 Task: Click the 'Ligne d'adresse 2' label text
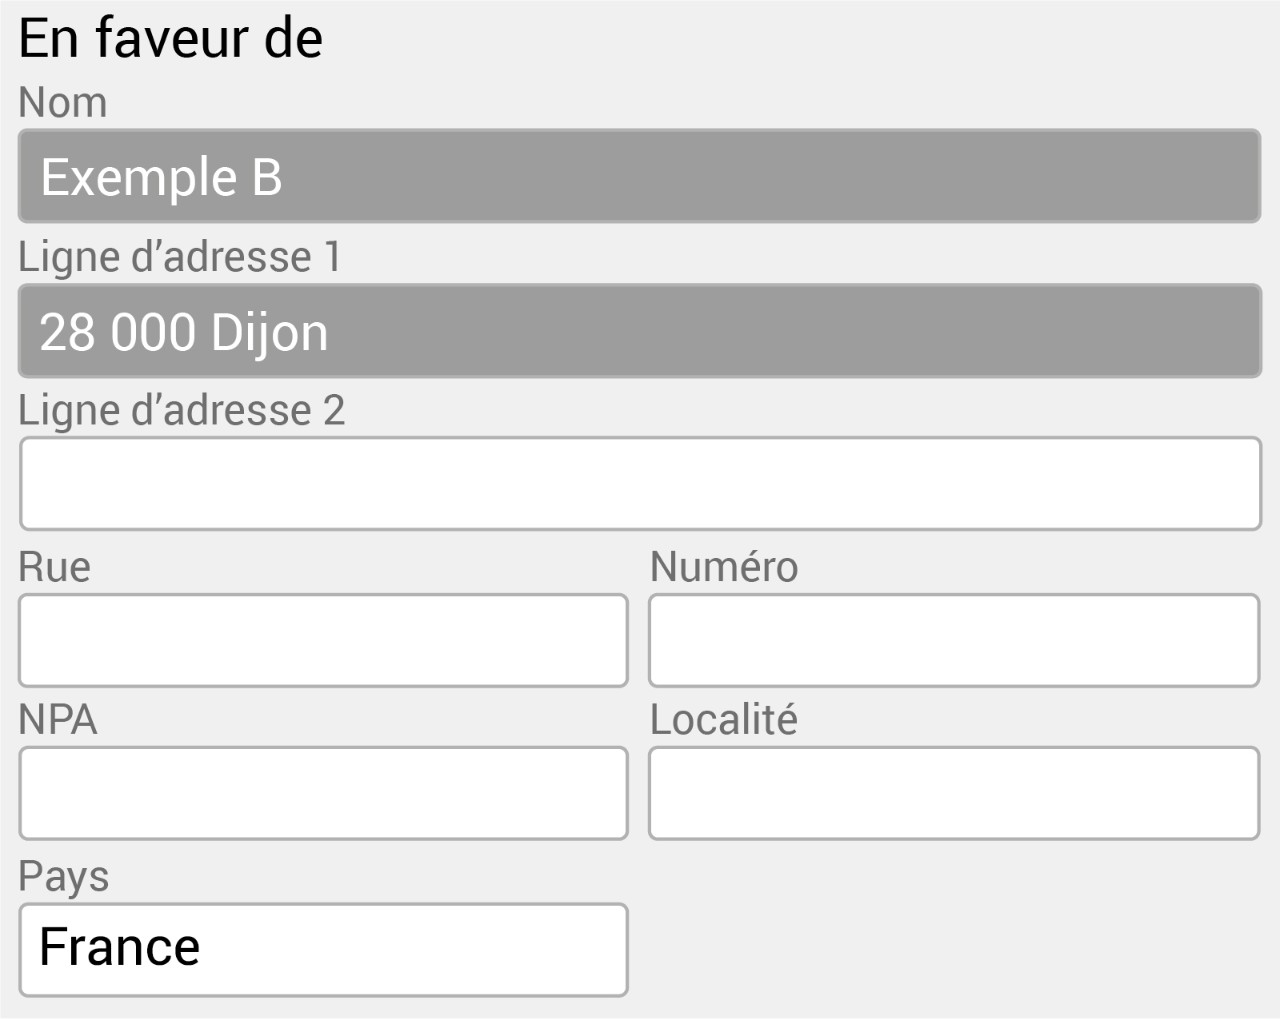coord(182,410)
